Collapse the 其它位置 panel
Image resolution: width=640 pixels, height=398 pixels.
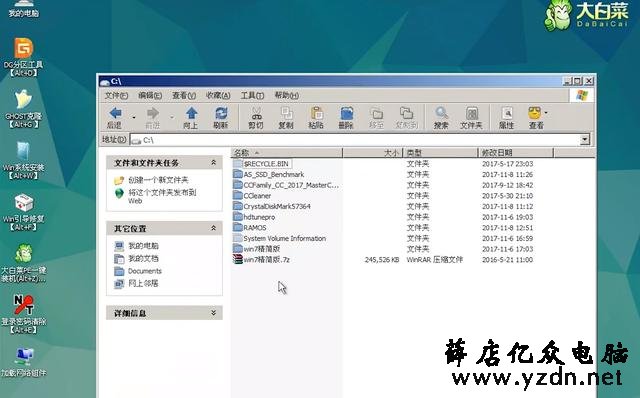coord(213,228)
